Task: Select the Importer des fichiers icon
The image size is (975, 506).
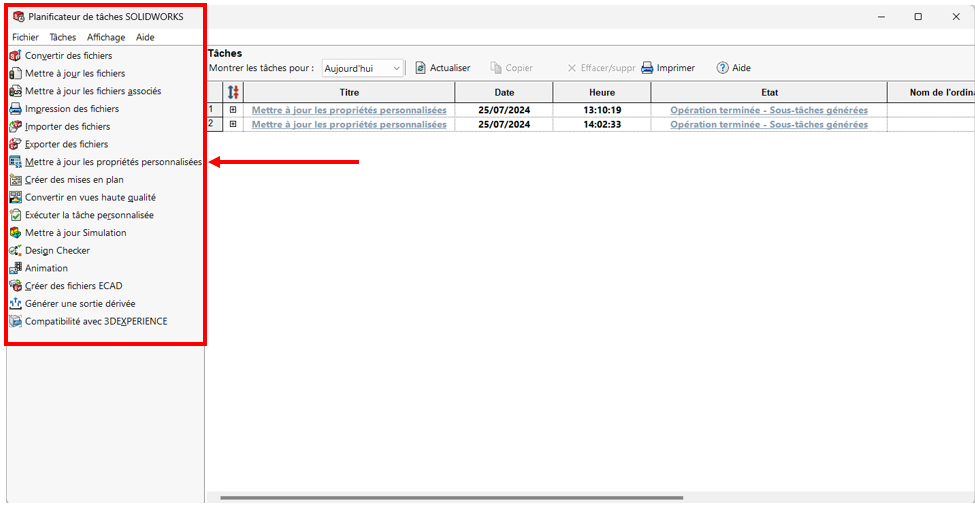Action: [x=15, y=127]
